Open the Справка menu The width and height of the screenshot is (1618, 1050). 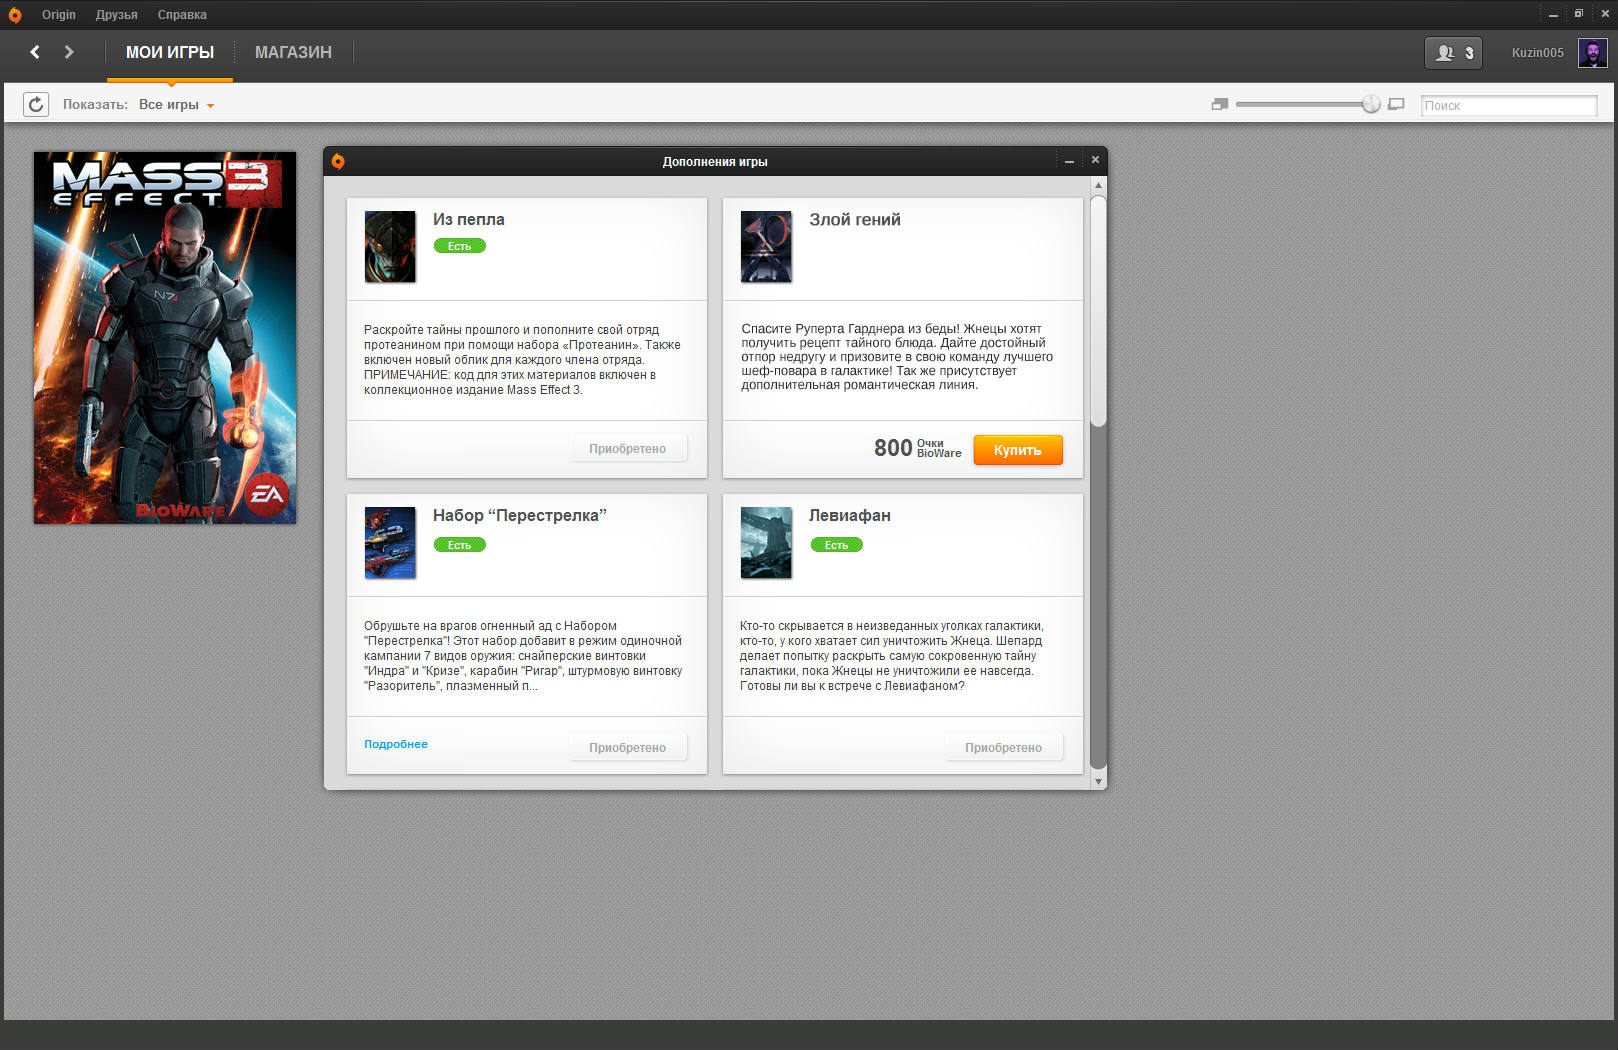(x=182, y=15)
